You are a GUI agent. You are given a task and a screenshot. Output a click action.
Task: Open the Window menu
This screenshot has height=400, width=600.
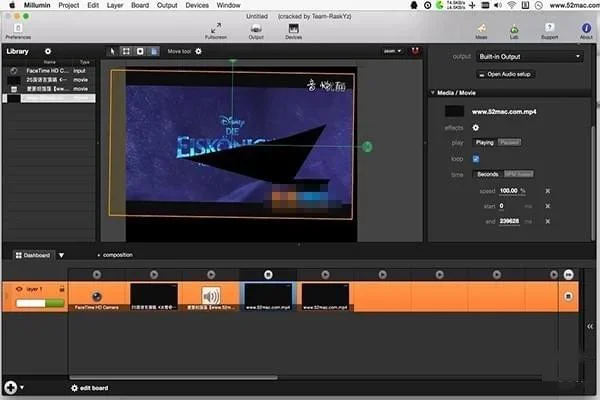228,5
